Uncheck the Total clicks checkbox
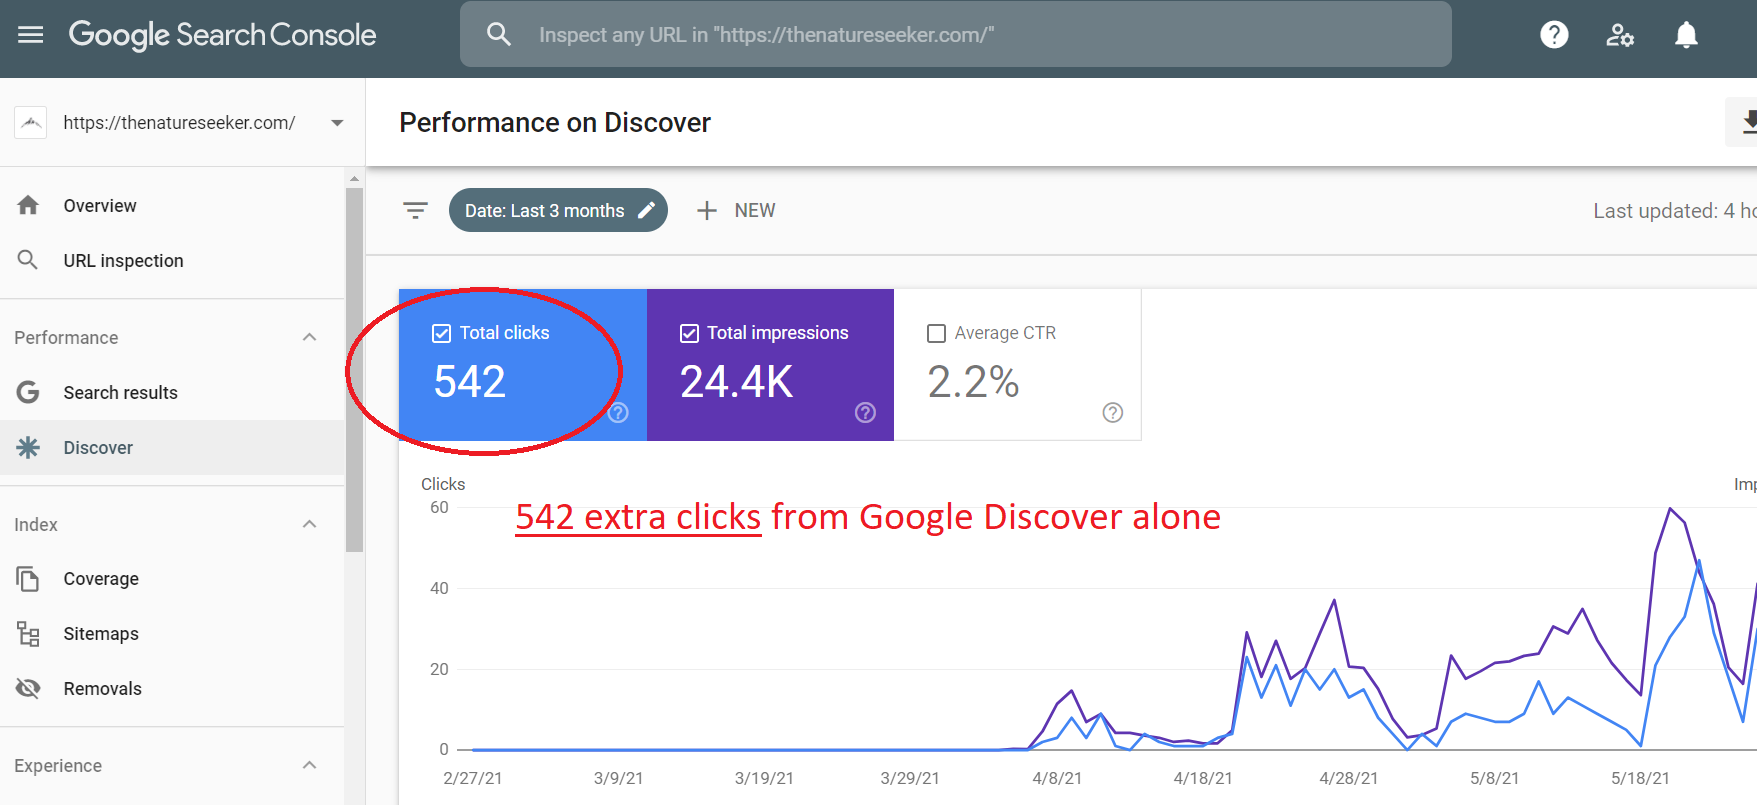 [x=441, y=333]
